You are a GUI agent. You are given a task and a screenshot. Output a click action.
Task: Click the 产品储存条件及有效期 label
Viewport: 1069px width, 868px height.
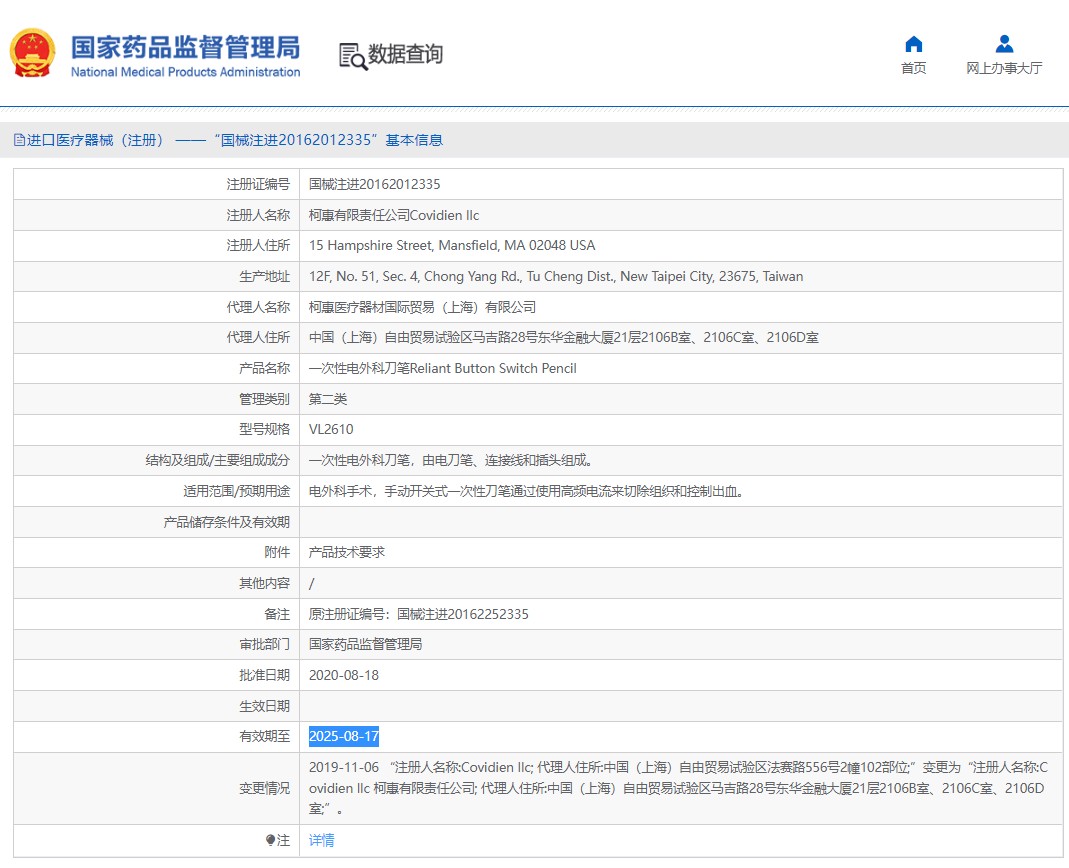point(226,522)
